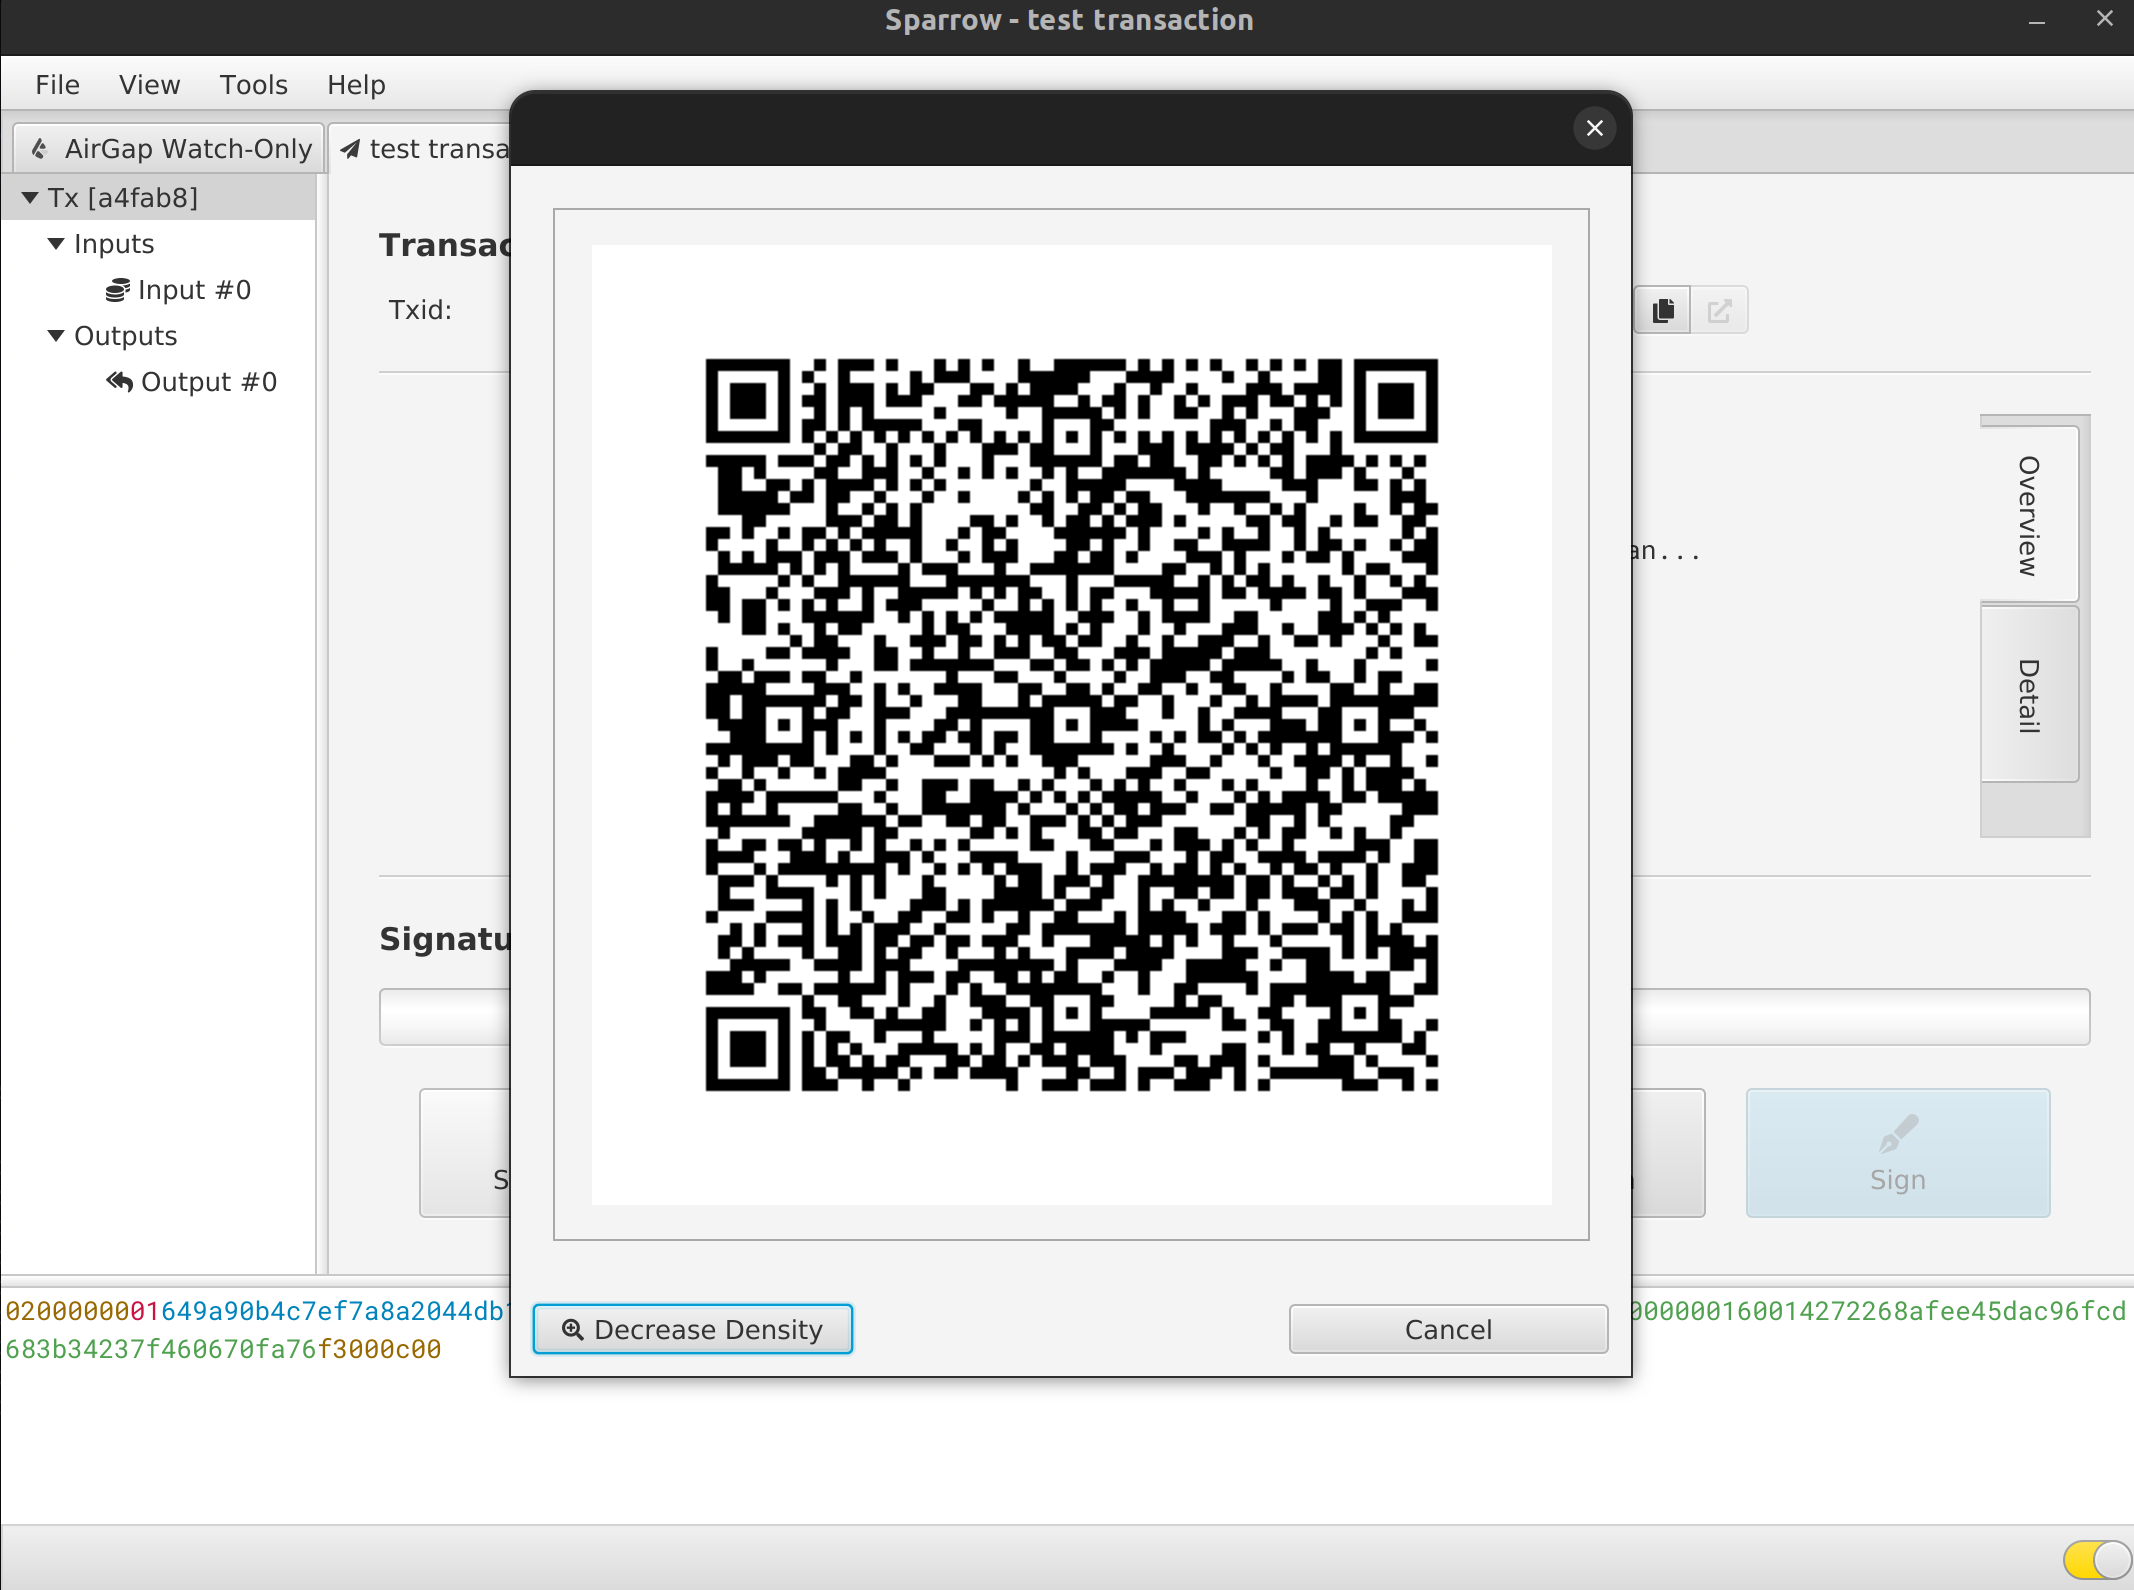Screen dimensions: 2134x1590
Task: Click the Decrease Density button
Action: tap(692, 1329)
